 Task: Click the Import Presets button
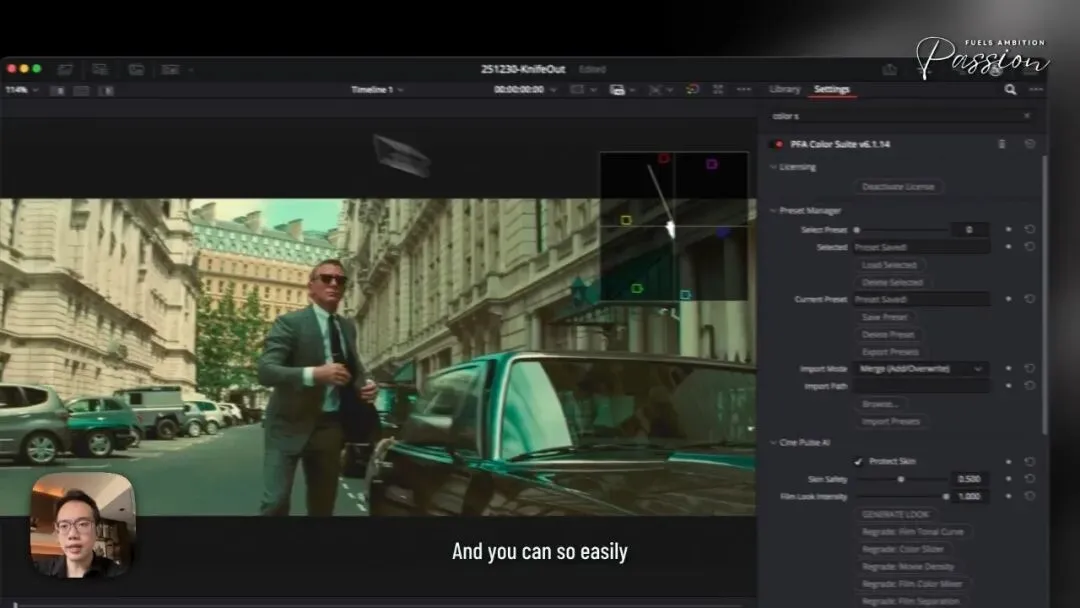pos(891,421)
